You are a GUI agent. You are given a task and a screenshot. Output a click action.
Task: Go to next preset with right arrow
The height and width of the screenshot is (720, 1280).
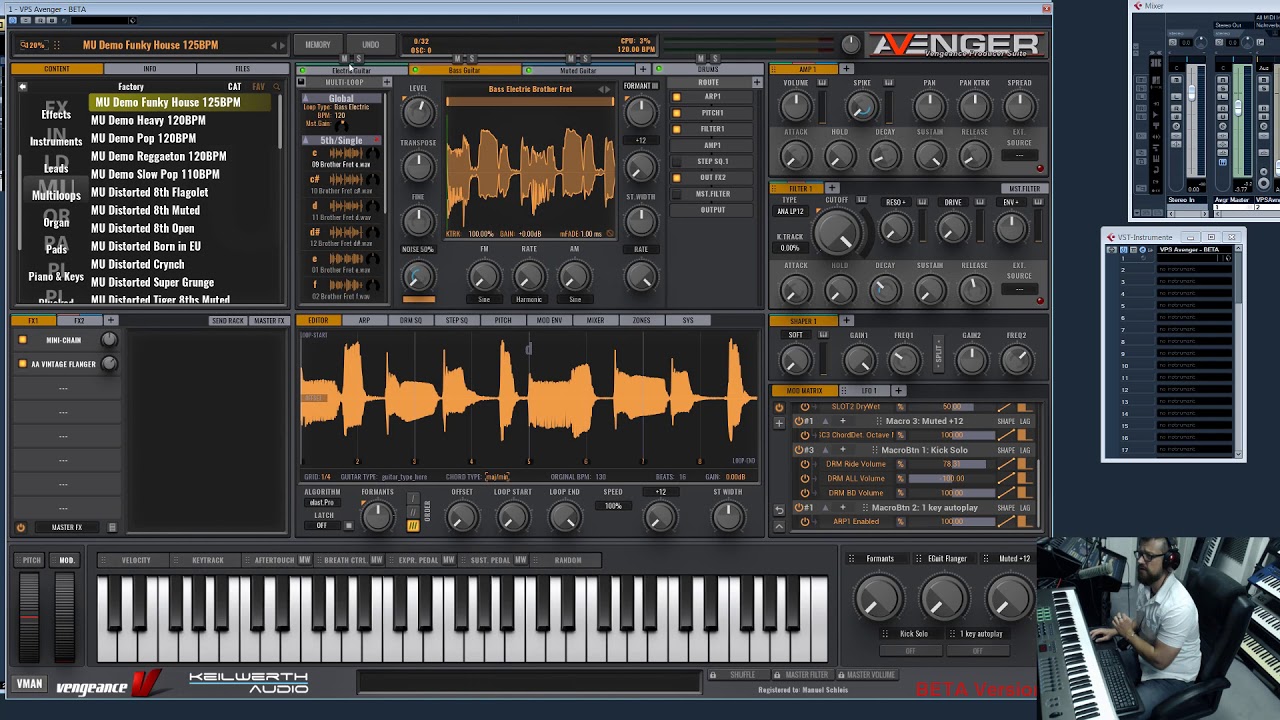click(x=283, y=45)
